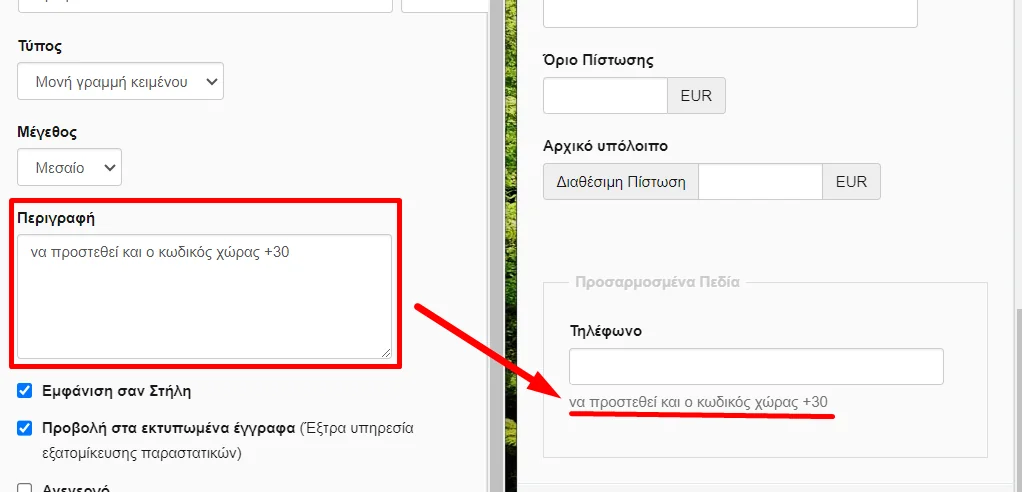
Task: Select the Προσαρμοσμένα Πεδία section heading
Action: pos(657,282)
